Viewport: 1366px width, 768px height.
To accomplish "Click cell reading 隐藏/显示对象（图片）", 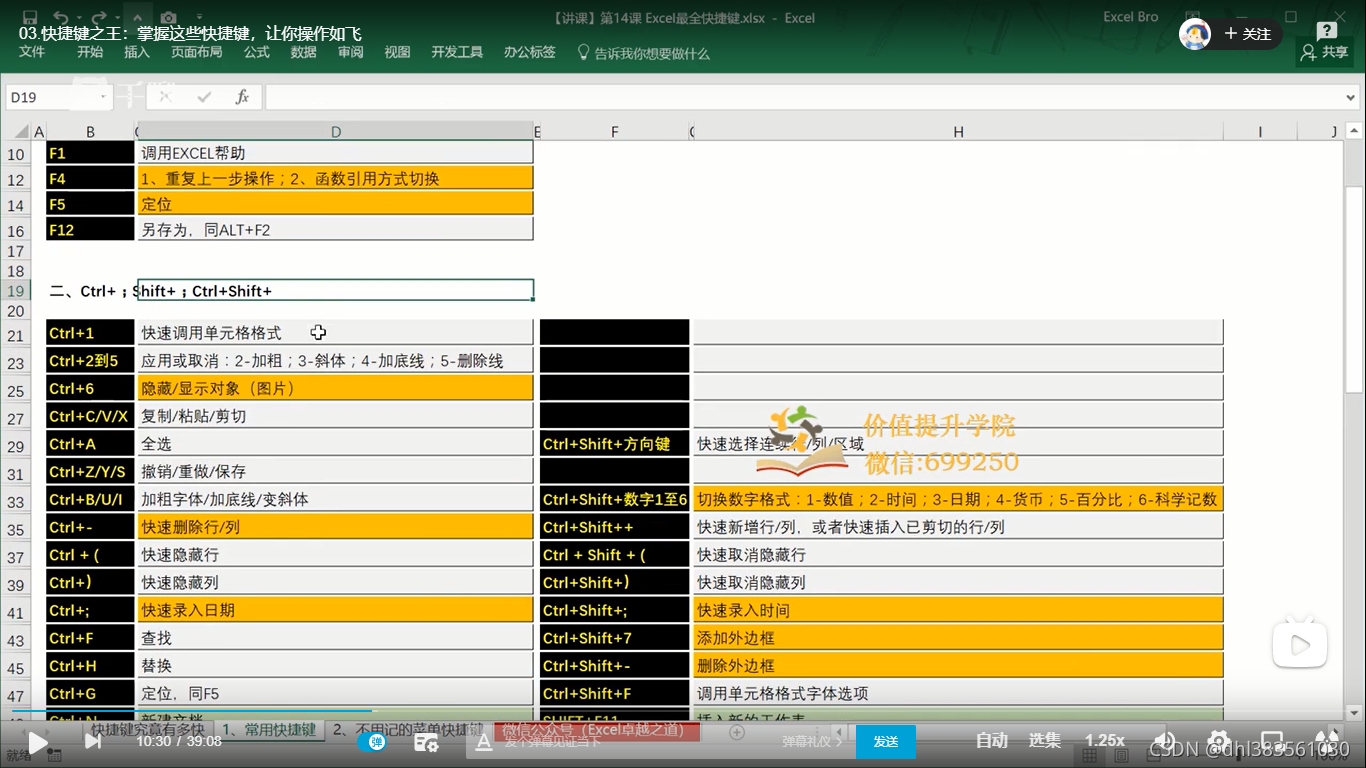I will [x=335, y=388].
